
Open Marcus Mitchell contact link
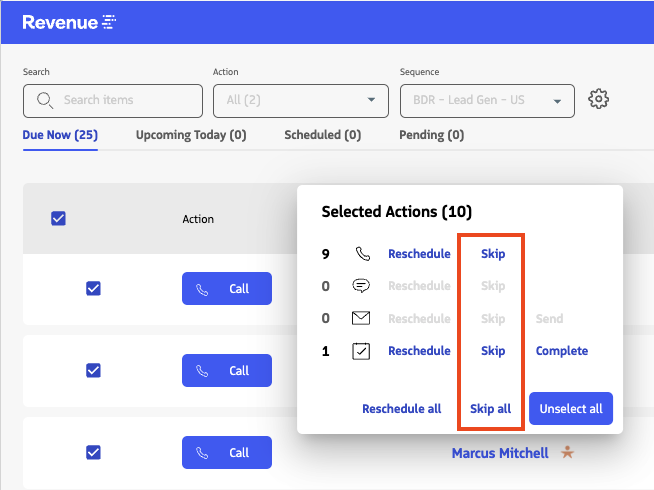pos(500,453)
